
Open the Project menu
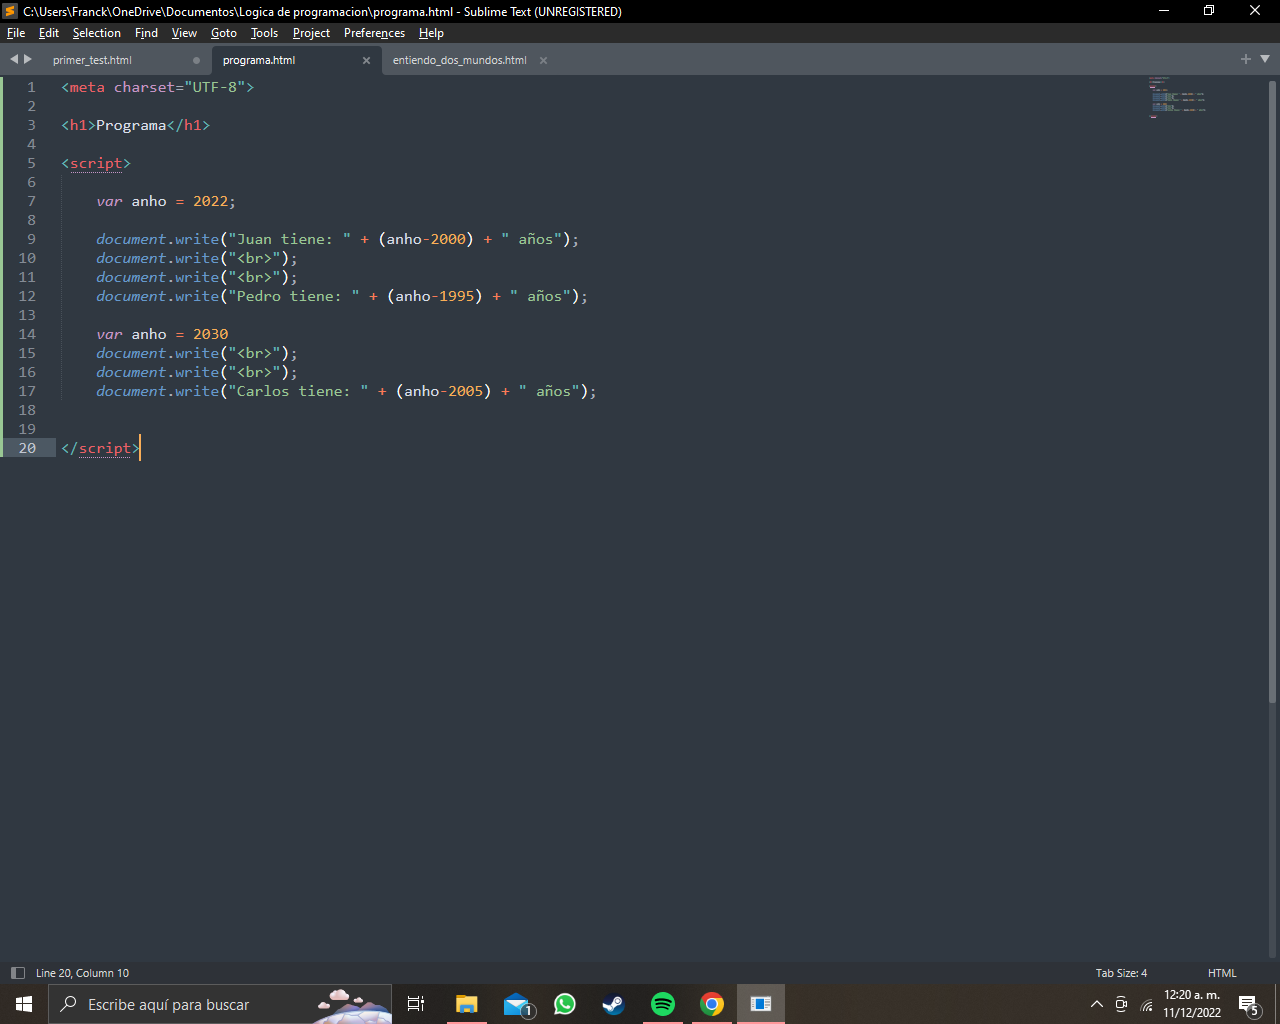311,33
